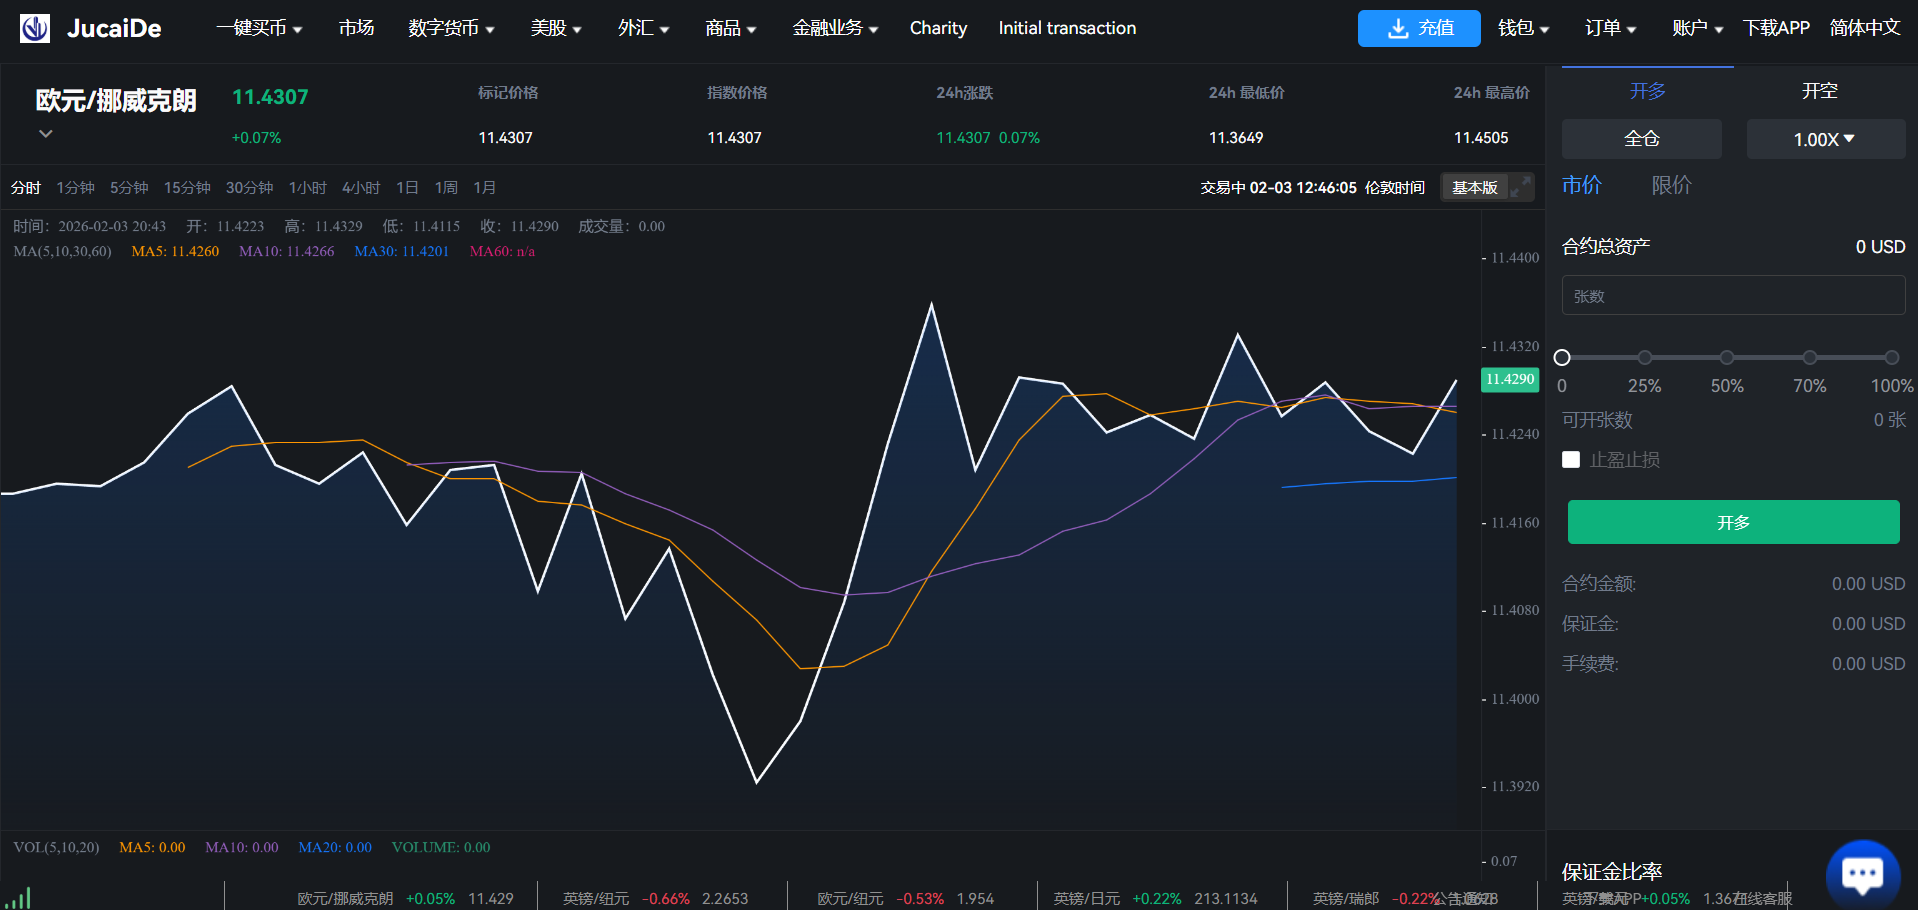Open the 简体中文 language selector
Viewport: 1918px width, 910px height.
tap(1864, 28)
